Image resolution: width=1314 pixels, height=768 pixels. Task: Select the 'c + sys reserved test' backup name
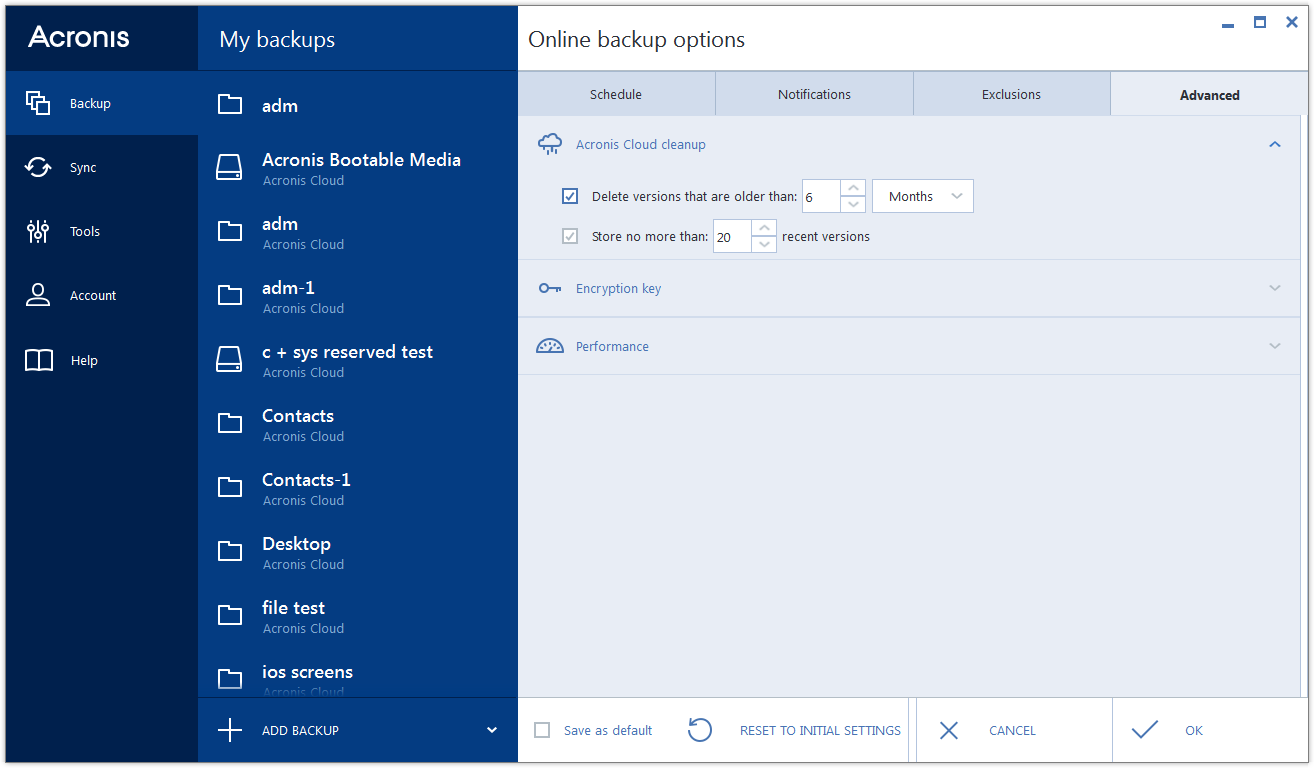tap(347, 351)
